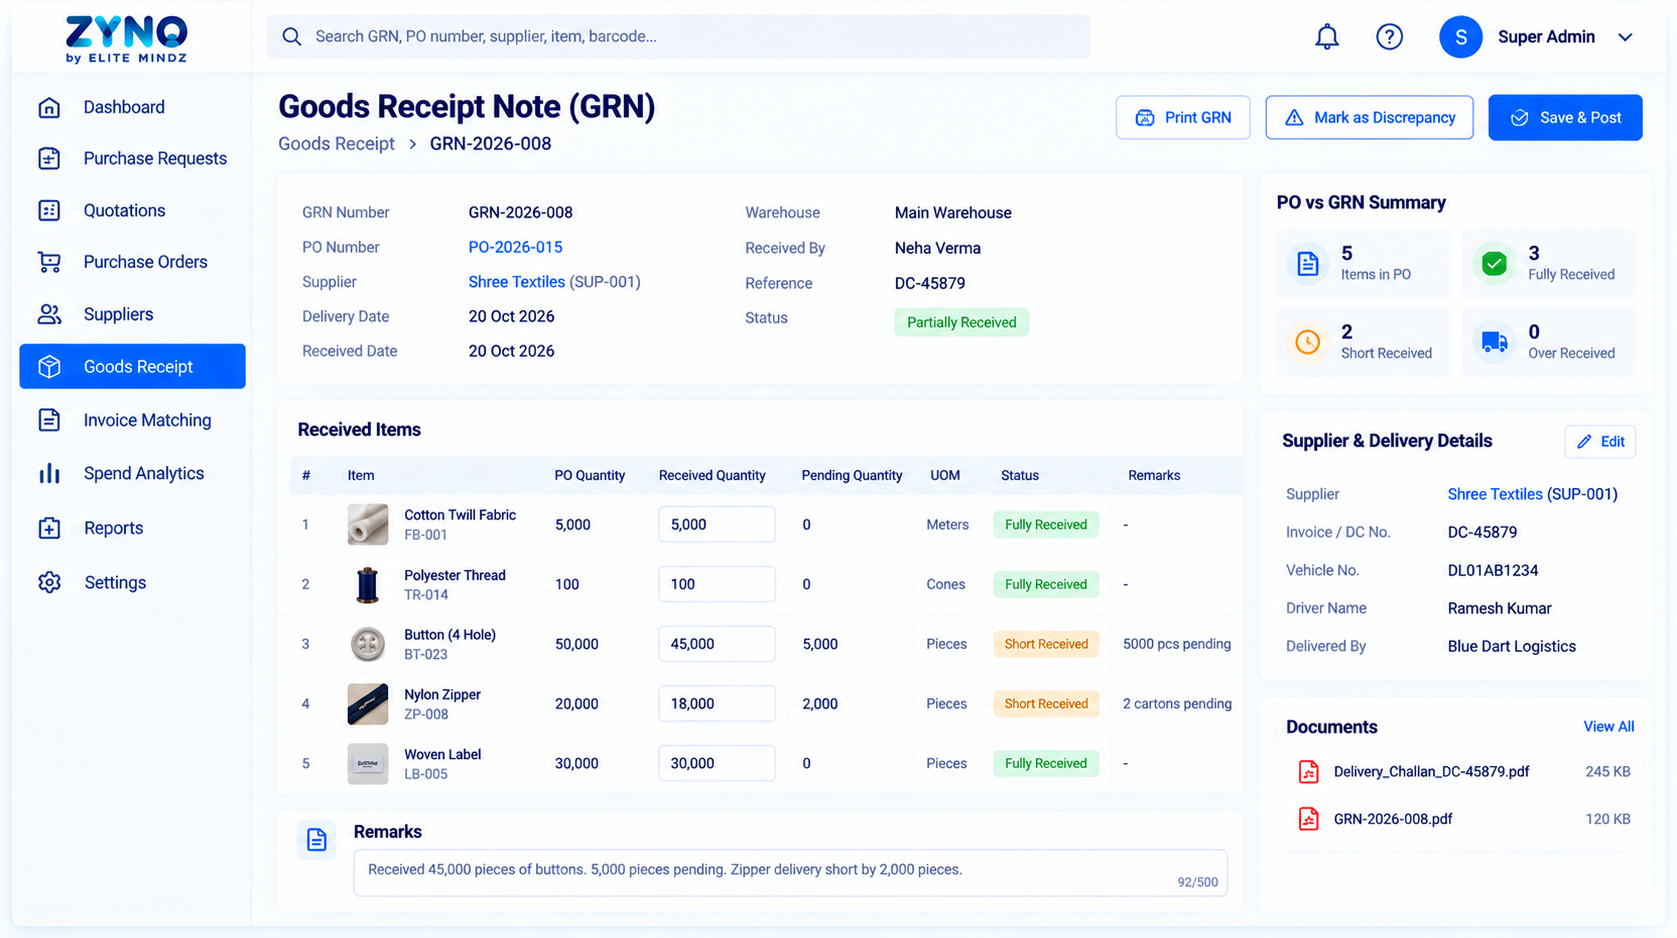The image size is (1677, 938).
Task: Click the Polyester Thread spool thumbnail
Action: tap(367, 584)
